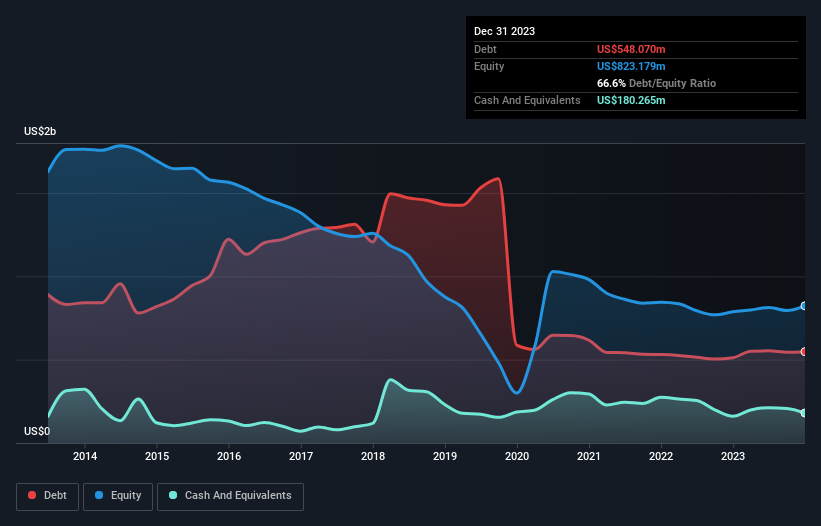Toggle Cash And Equivalents legend button

pos(230,496)
